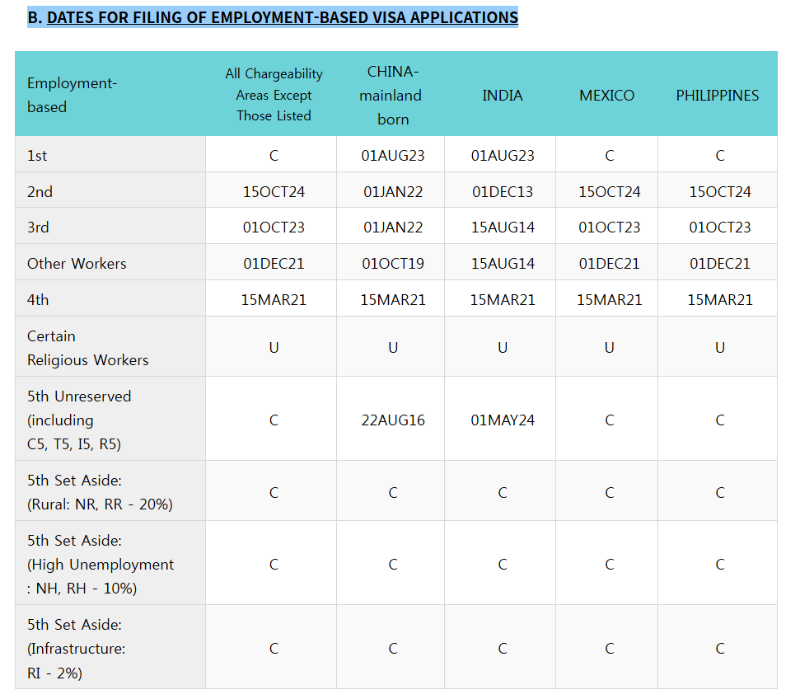
Task: Click the Other Workers row label
Action: pyautogui.click(x=77, y=264)
